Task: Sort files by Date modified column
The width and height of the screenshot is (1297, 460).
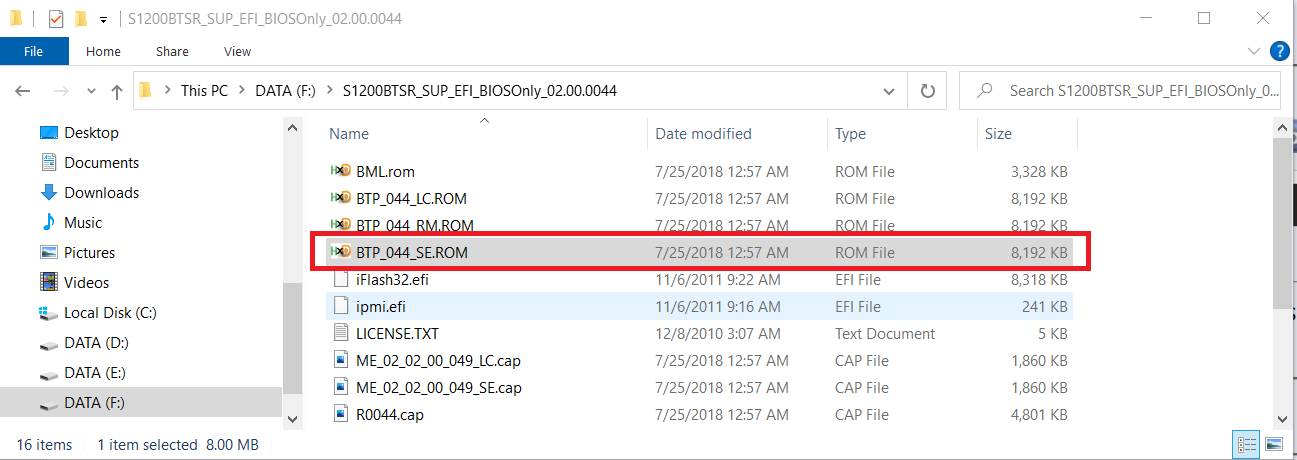Action: pyautogui.click(x=703, y=134)
